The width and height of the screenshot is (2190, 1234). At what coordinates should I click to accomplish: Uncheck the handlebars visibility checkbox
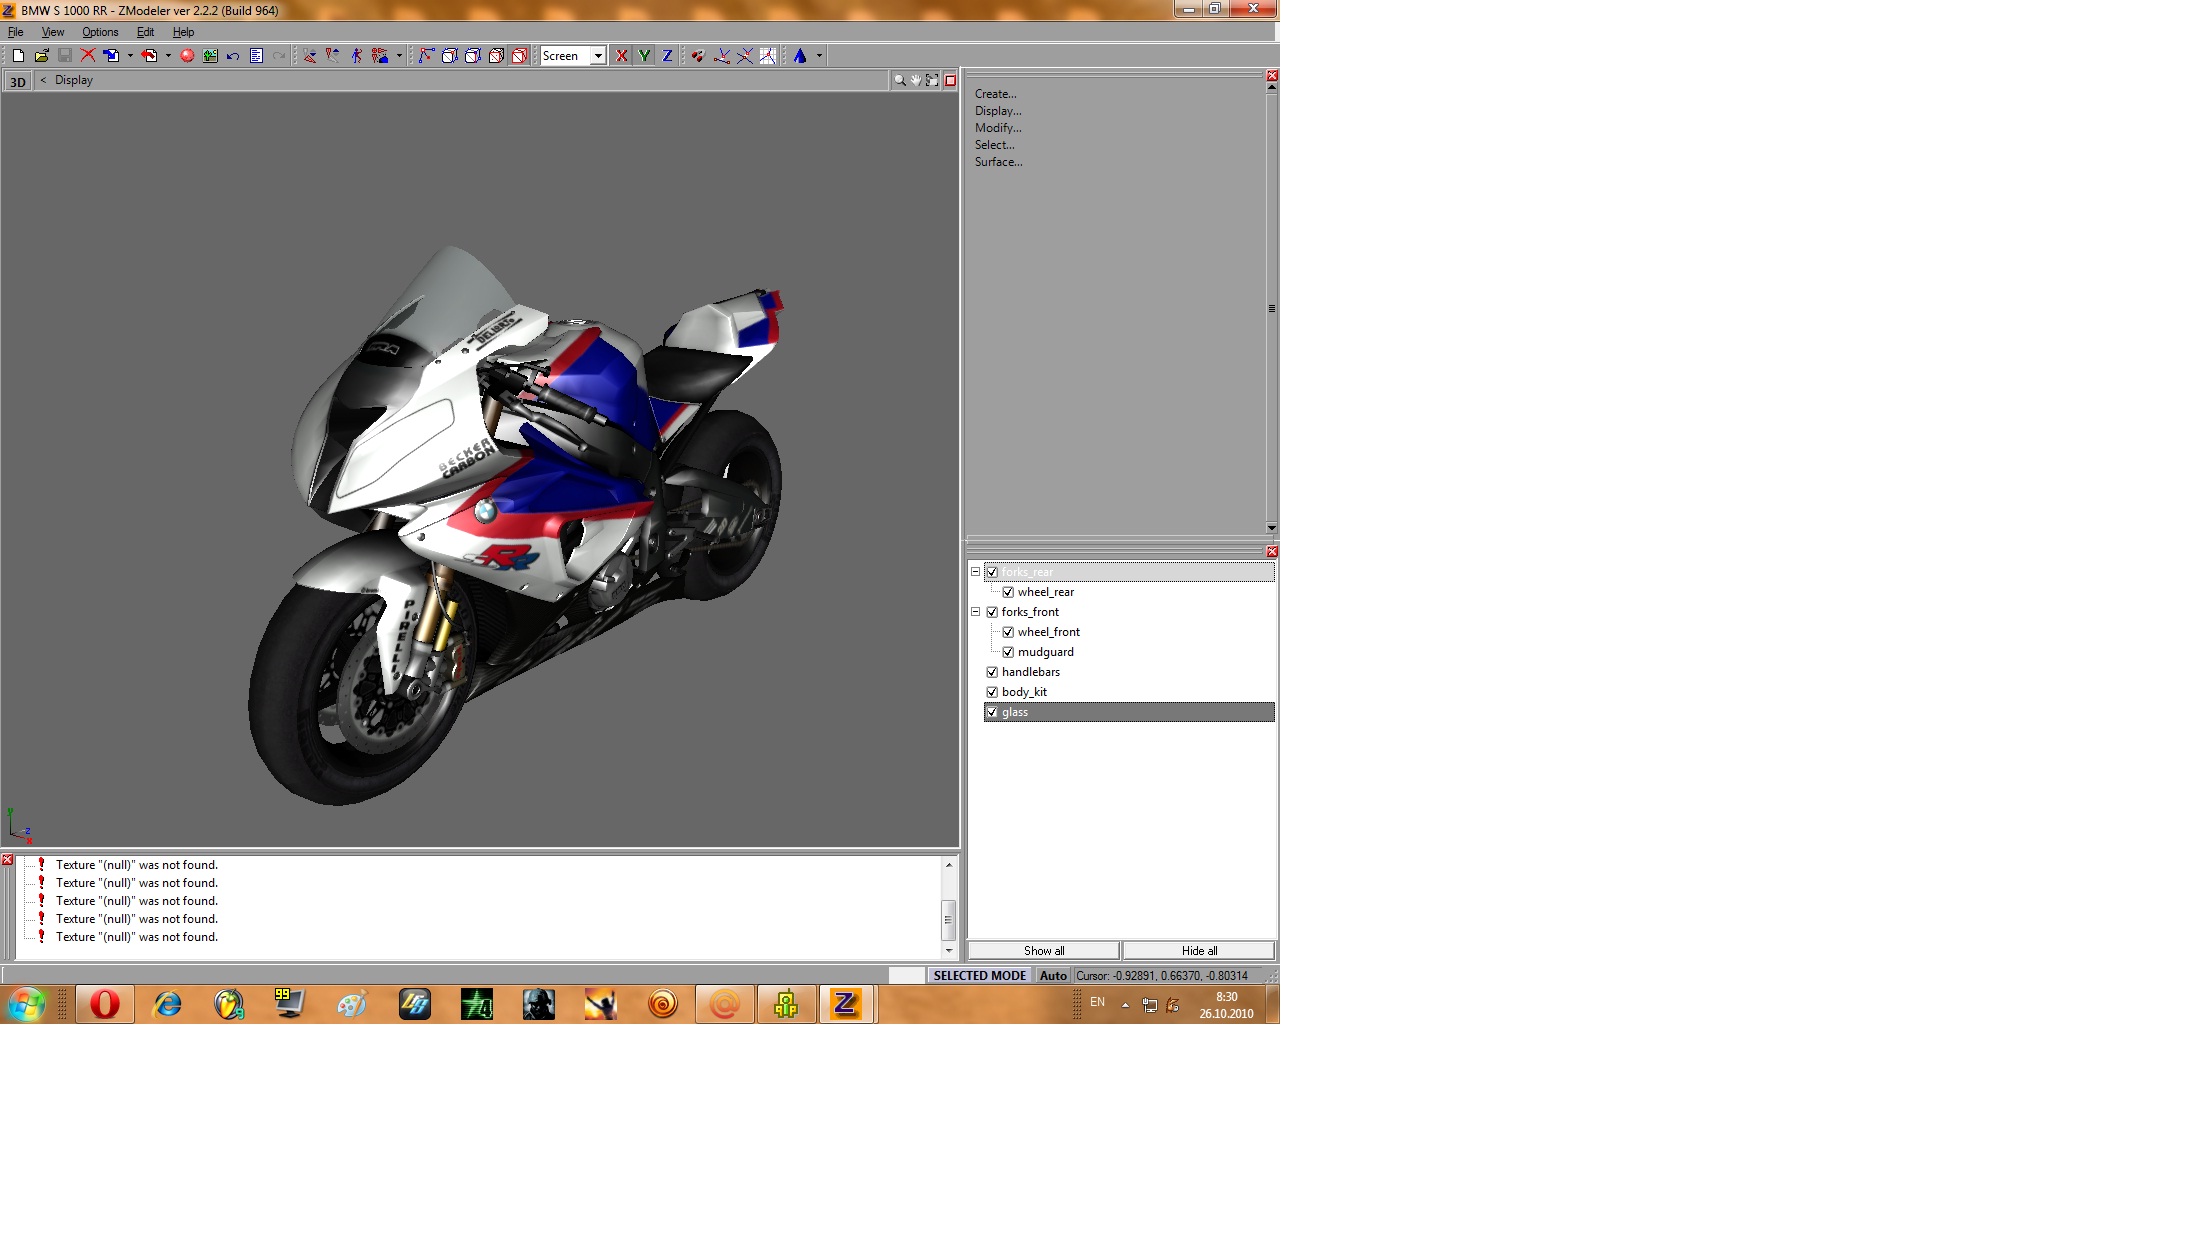[x=992, y=672]
